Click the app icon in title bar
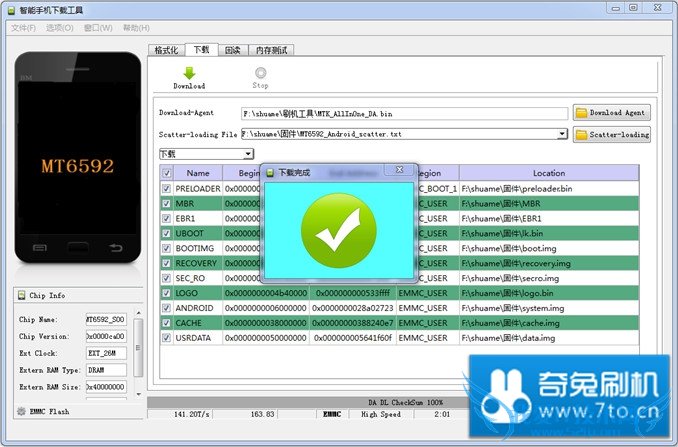This screenshot has width=678, height=447. [x=11, y=10]
